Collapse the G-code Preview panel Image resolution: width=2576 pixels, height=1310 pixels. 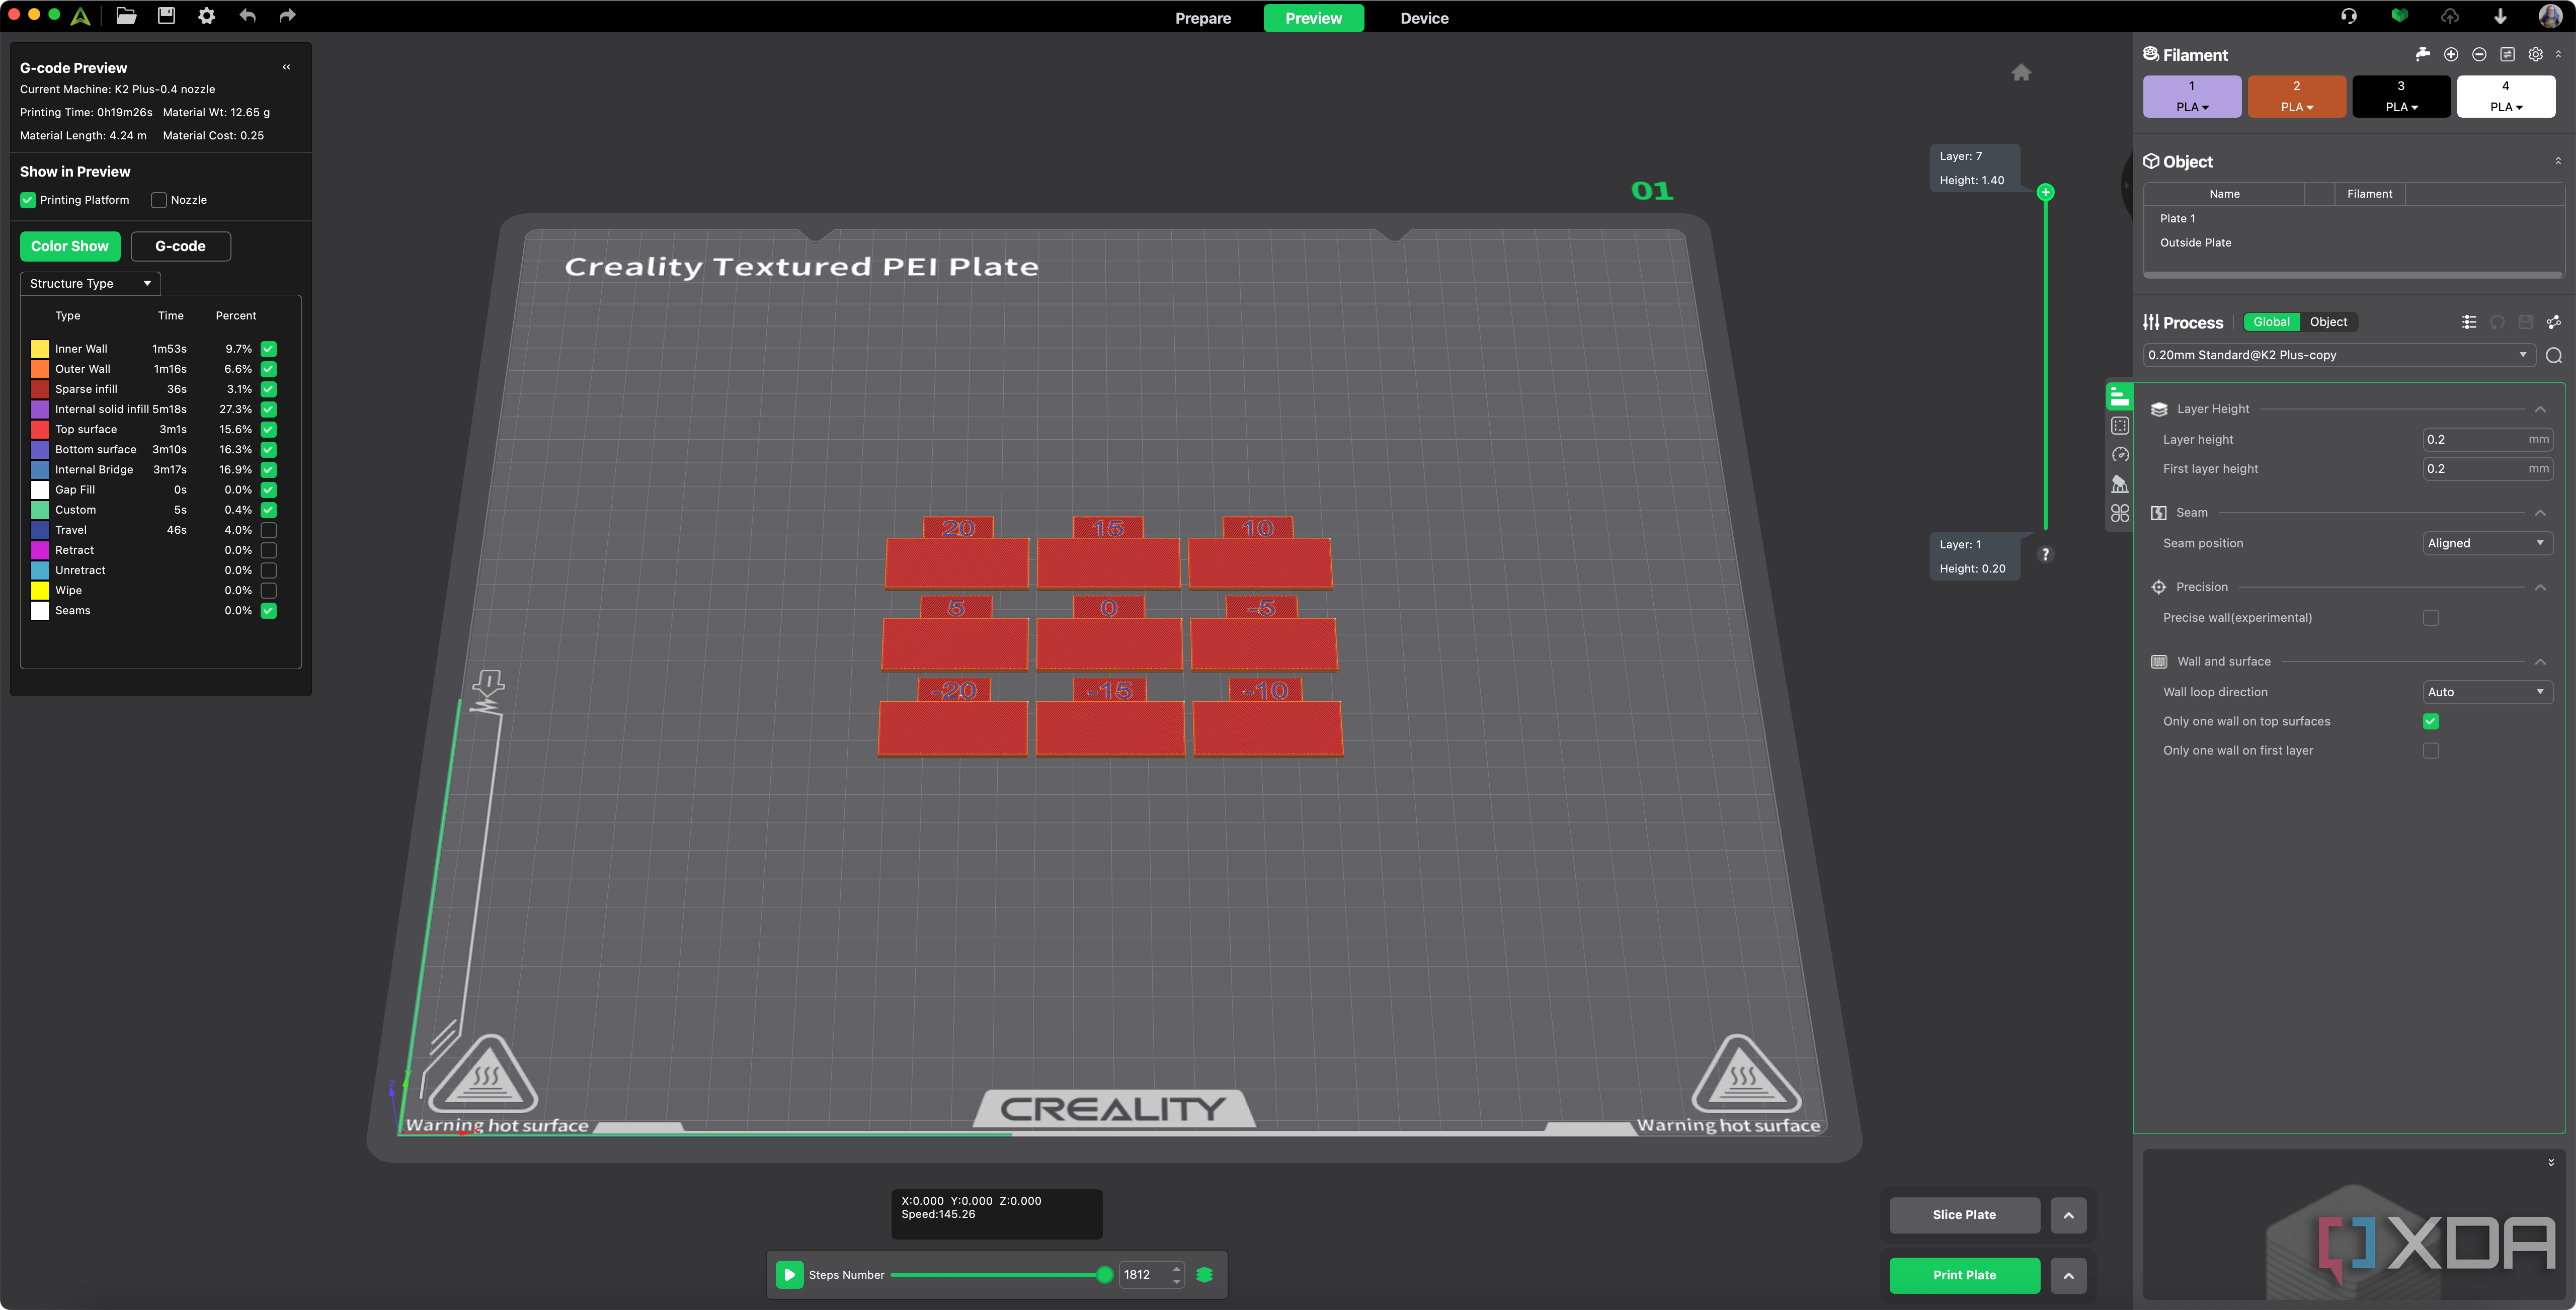(x=286, y=67)
